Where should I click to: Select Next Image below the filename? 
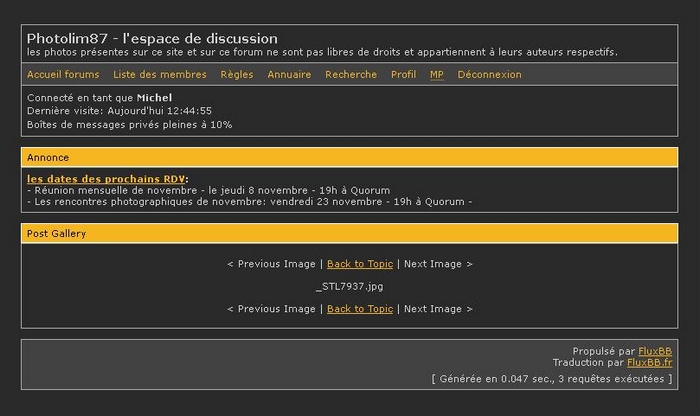pos(438,309)
